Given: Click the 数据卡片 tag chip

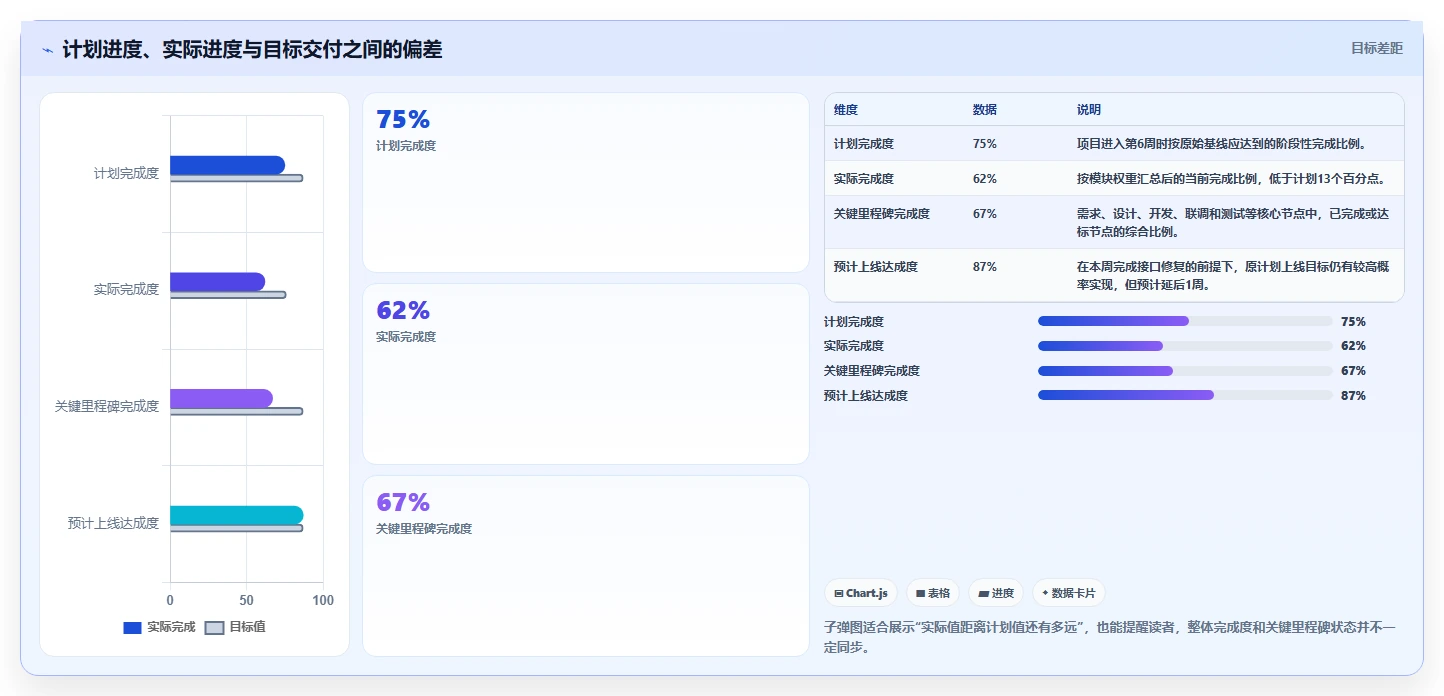Looking at the screenshot, I should pyautogui.click(x=1069, y=593).
